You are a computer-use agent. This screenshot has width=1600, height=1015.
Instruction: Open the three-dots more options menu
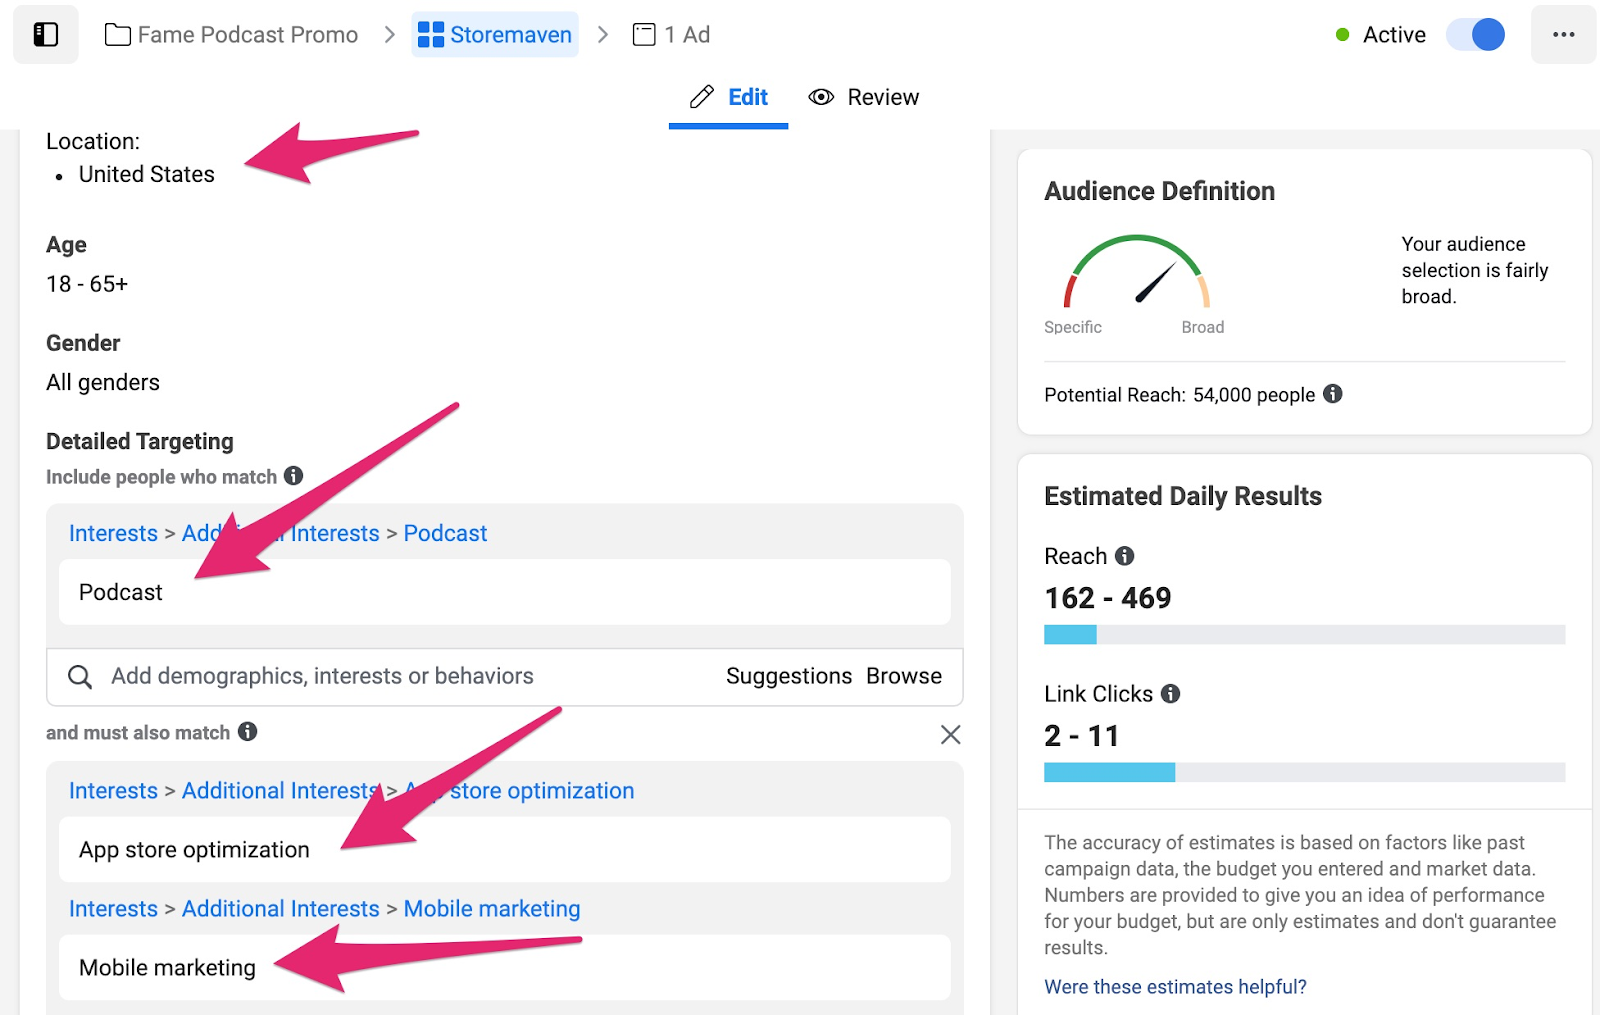pos(1563,35)
